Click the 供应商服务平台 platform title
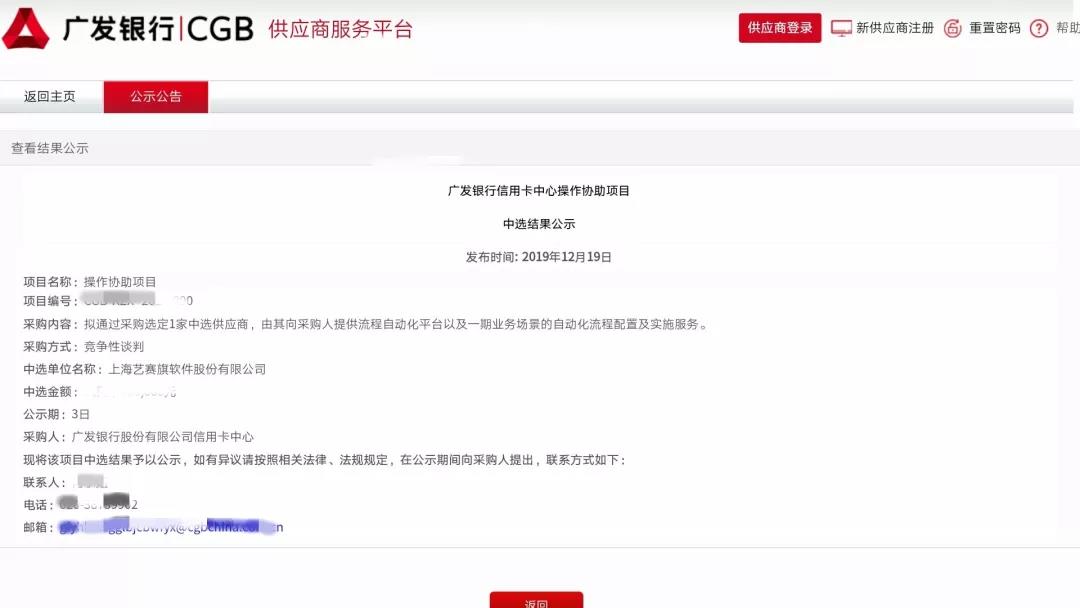Image resolution: width=1080 pixels, height=608 pixels. [x=340, y=28]
